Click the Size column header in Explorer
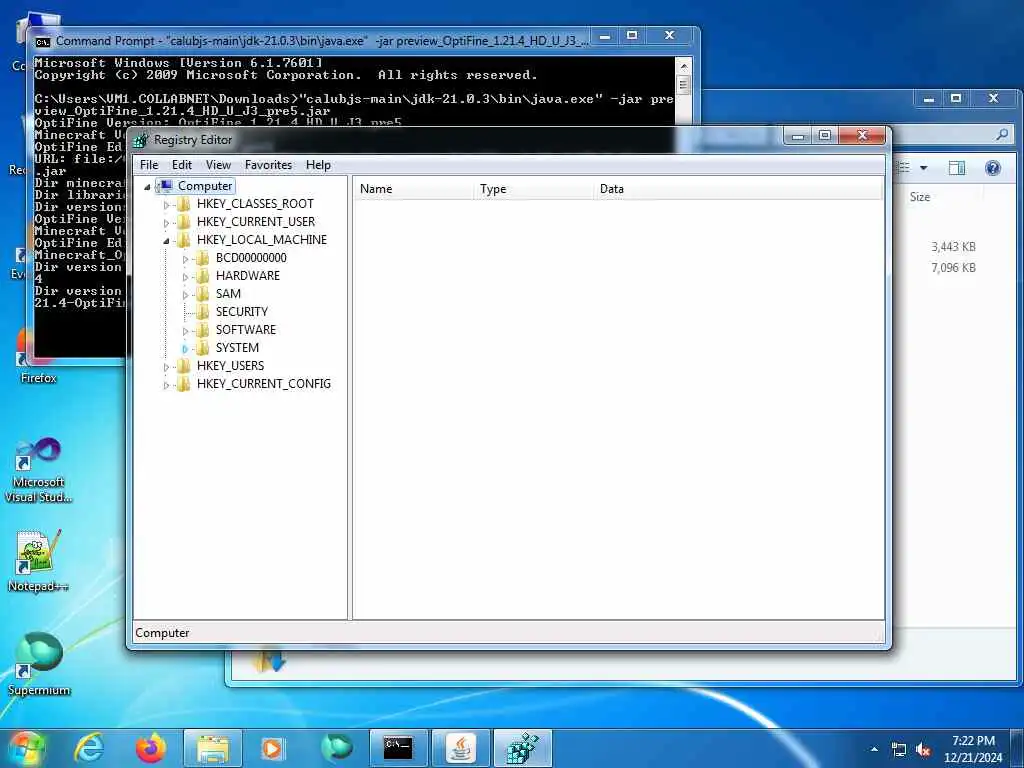 click(x=920, y=197)
